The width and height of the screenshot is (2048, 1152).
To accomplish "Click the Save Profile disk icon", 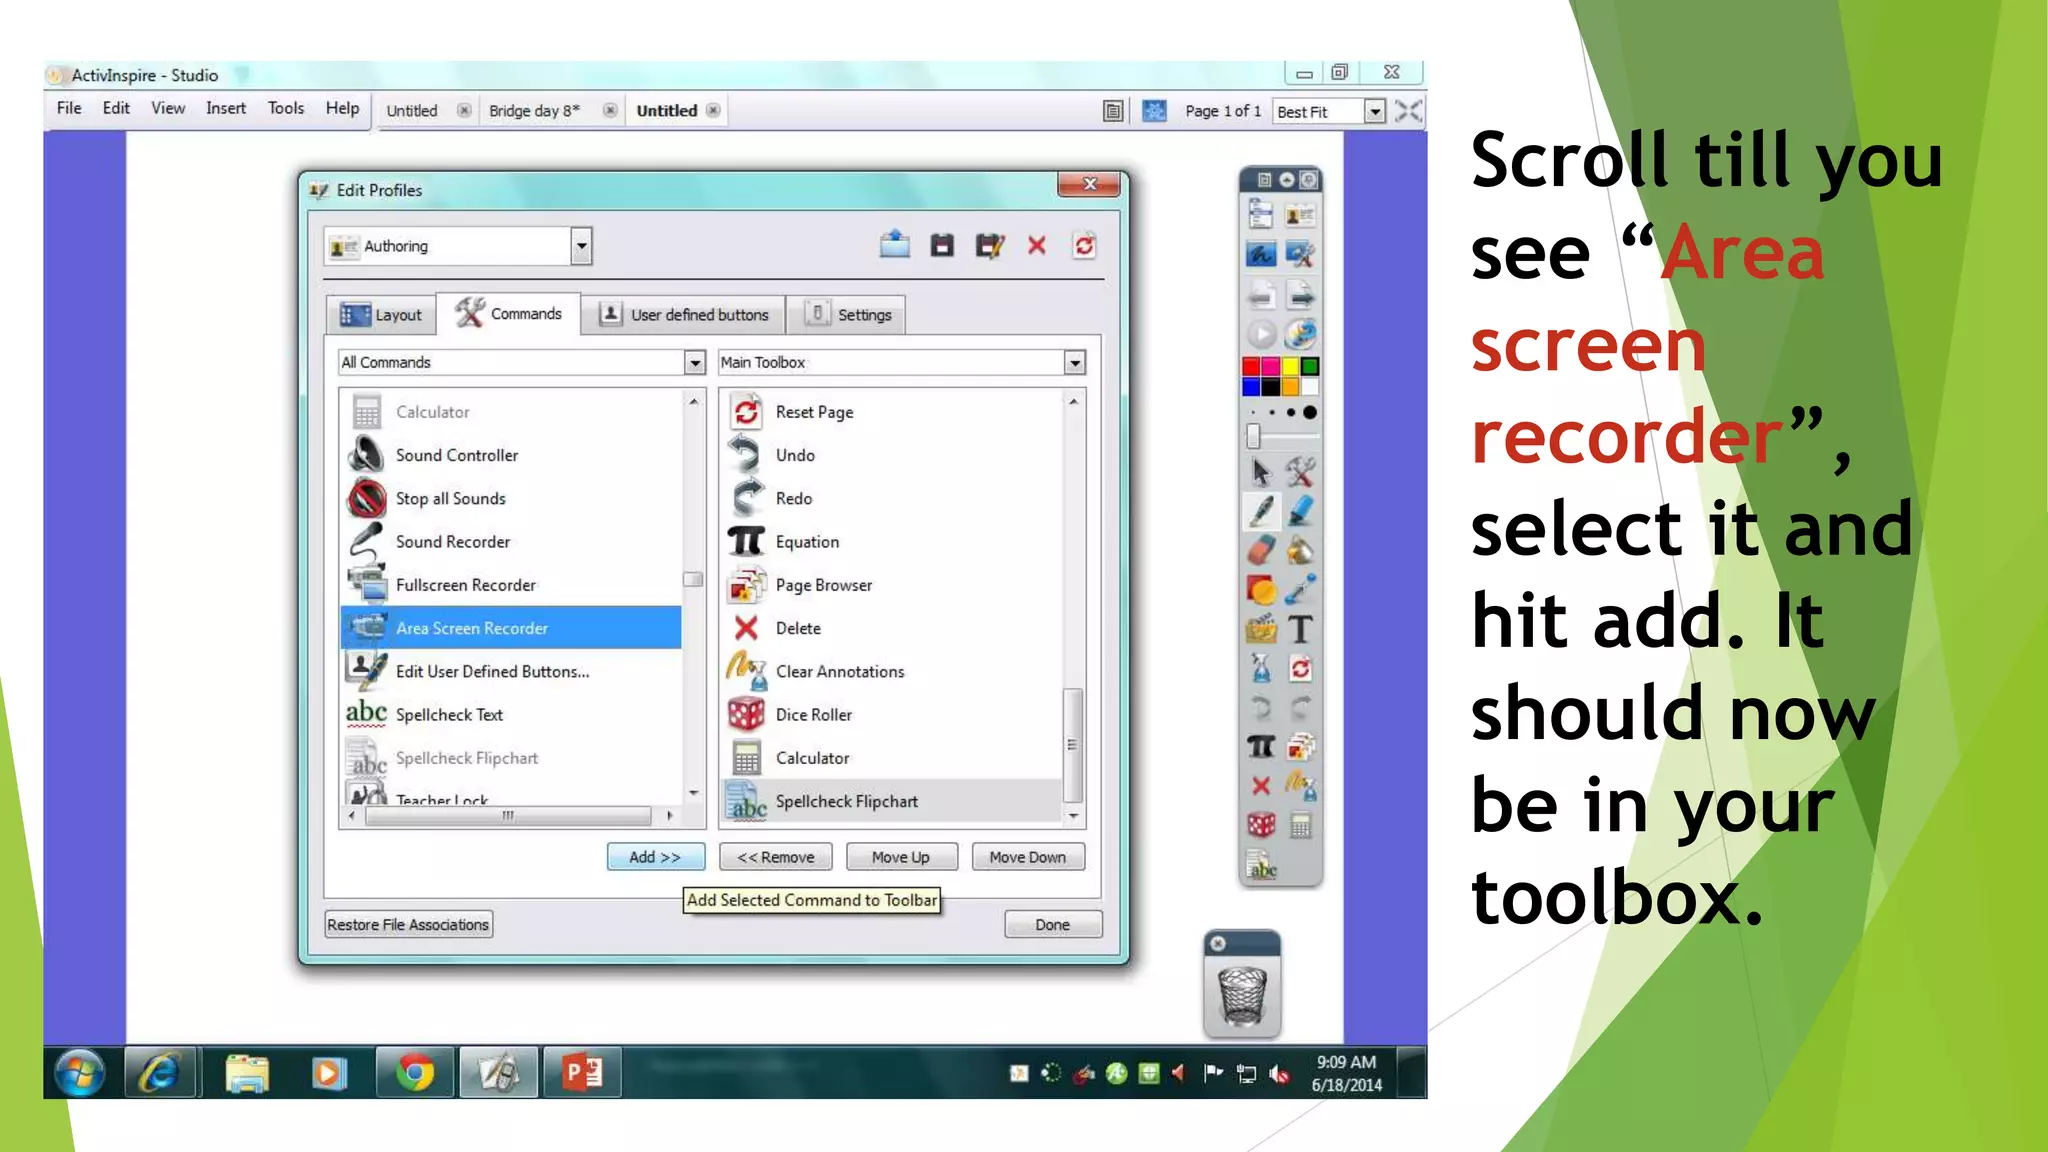I will point(942,245).
